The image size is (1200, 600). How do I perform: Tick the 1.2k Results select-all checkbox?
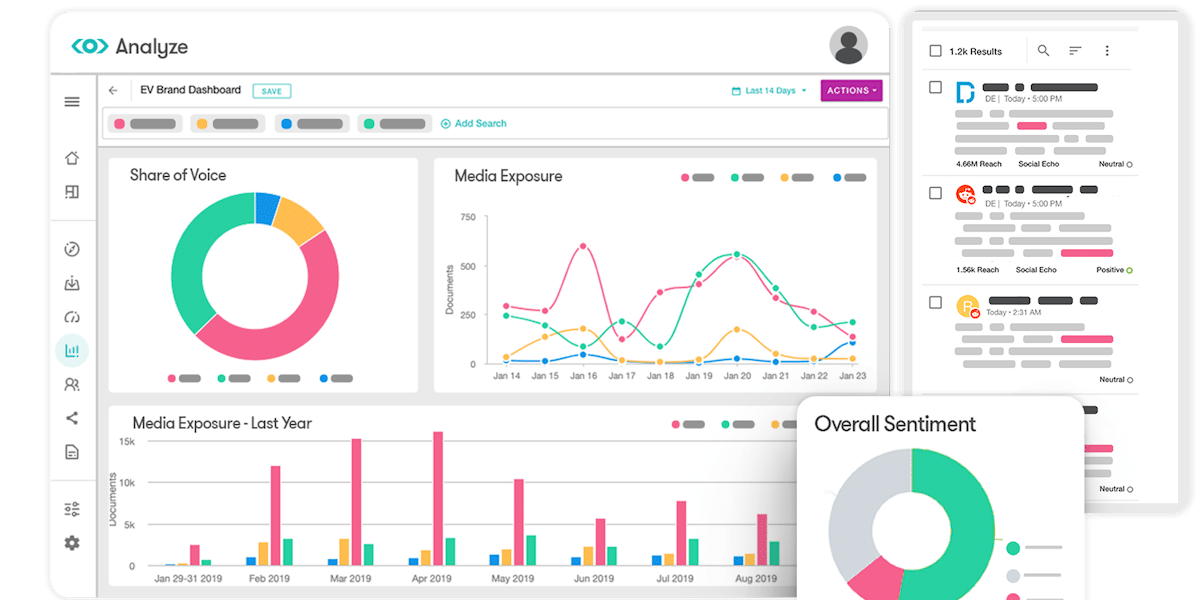pos(935,51)
